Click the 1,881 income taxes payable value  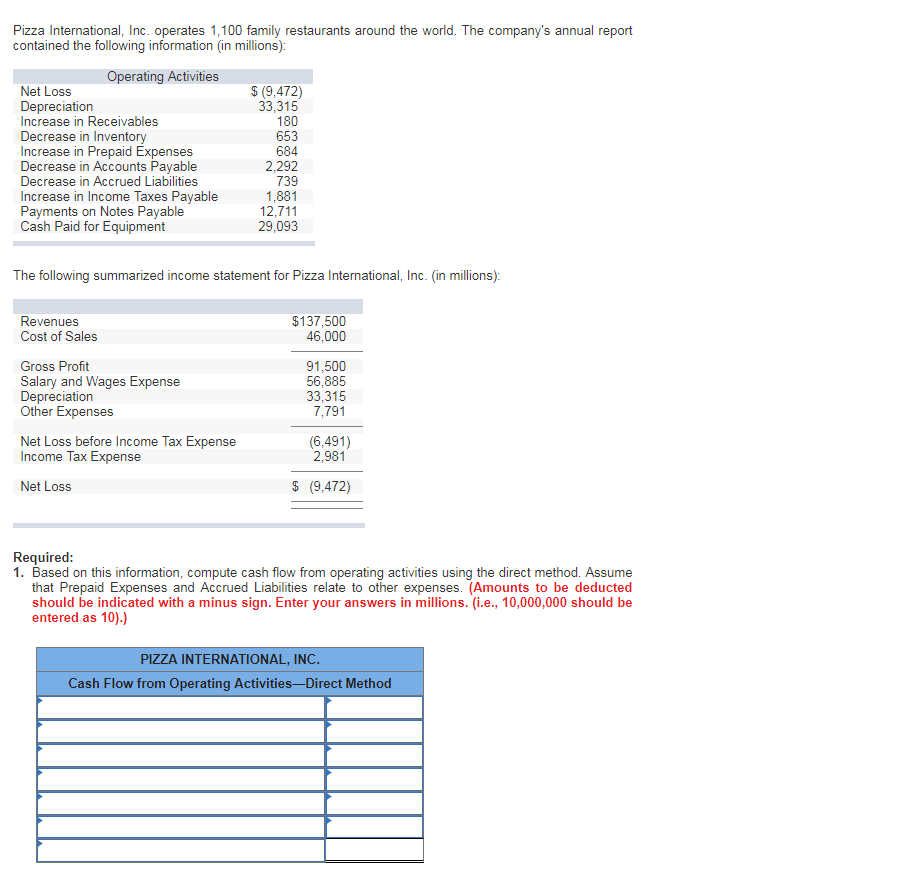(x=282, y=196)
